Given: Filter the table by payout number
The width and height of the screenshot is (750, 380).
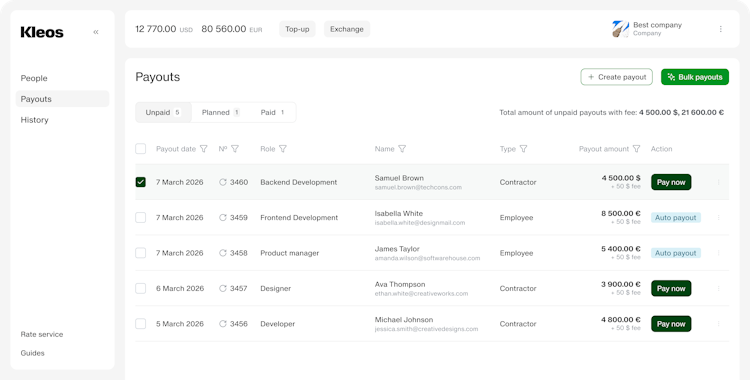Looking at the screenshot, I should [x=235, y=149].
